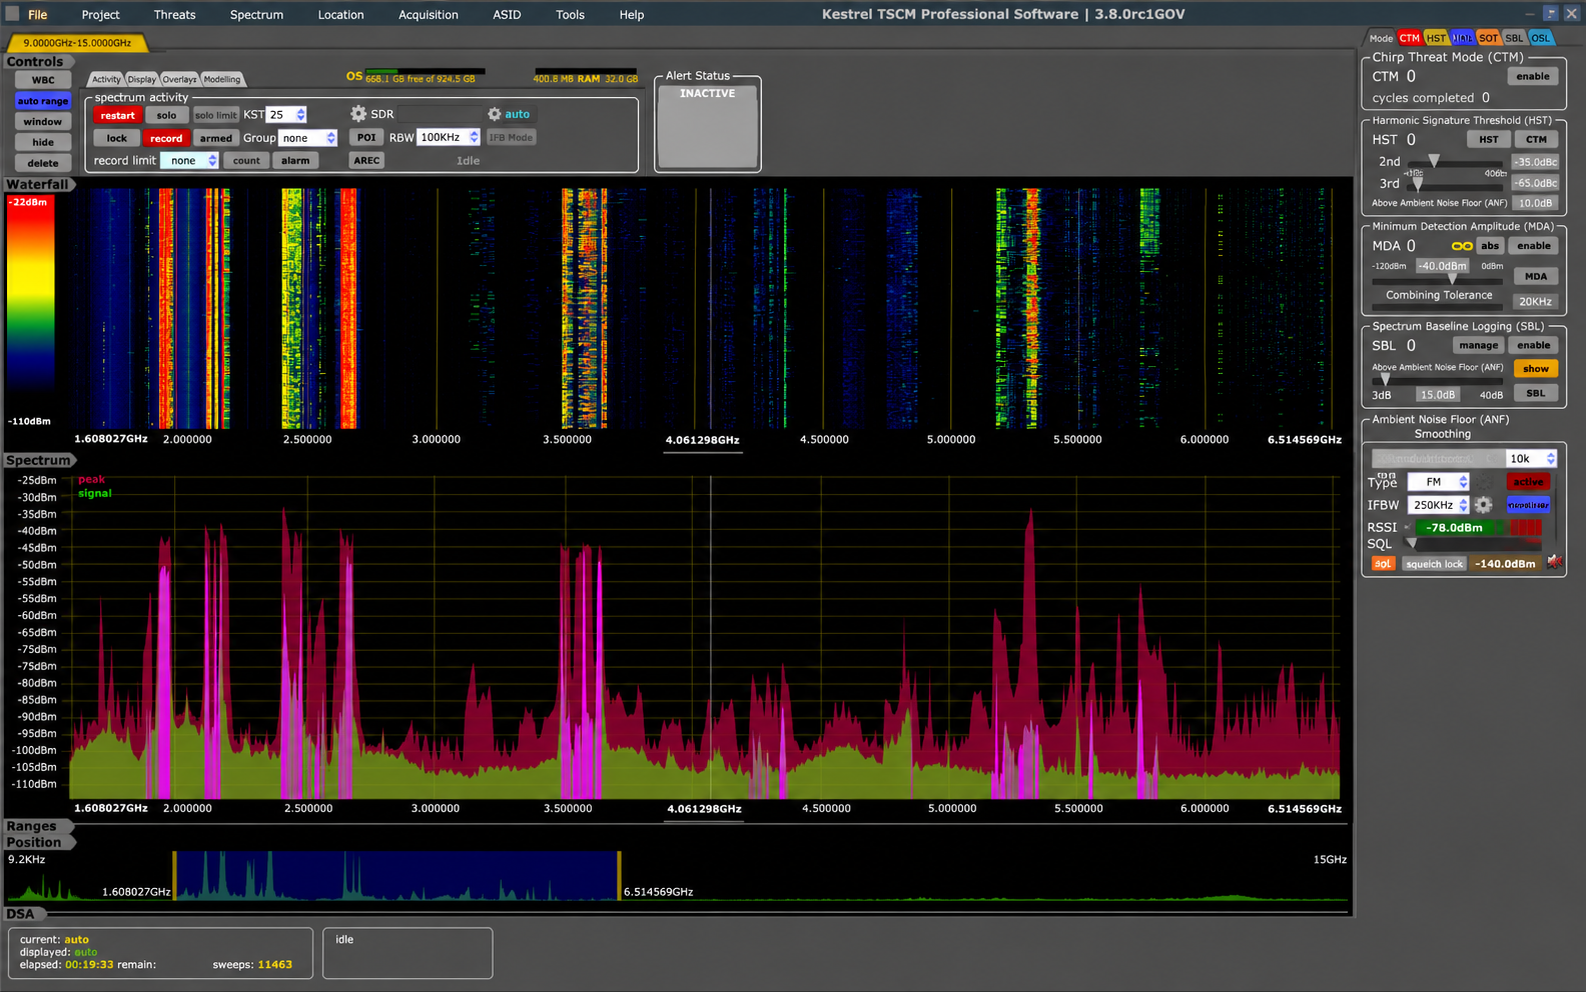The width and height of the screenshot is (1586, 992).
Task: Switch to the Modelling tab
Action: (222, 79)
